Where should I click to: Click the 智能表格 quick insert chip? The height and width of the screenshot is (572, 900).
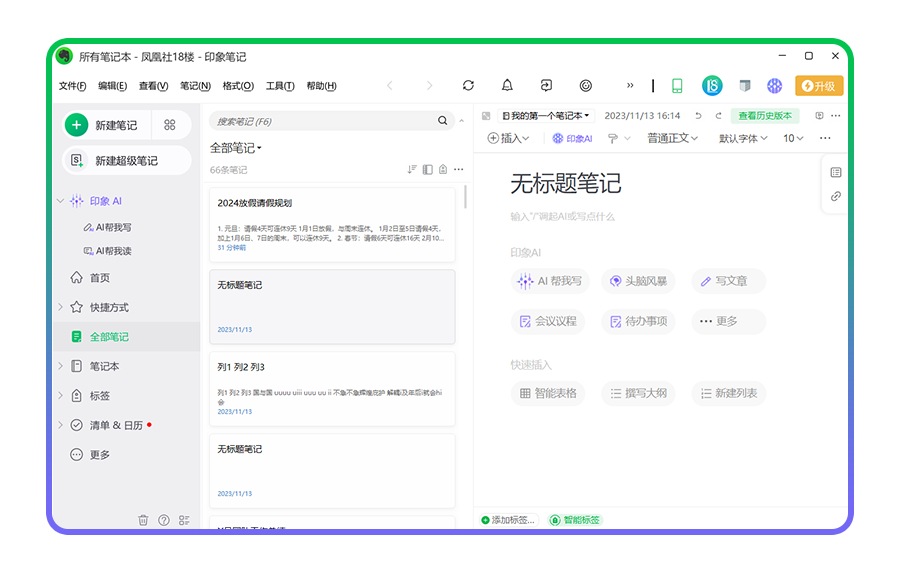coord(548,394)
